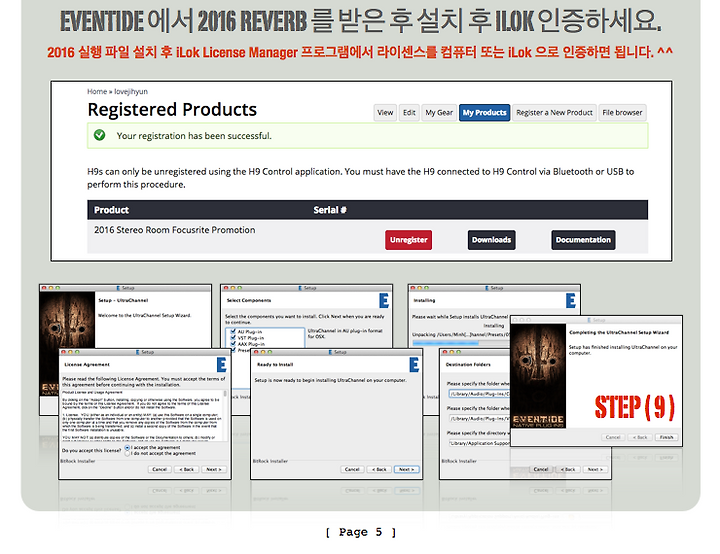Switch to the My Gear tab
The height and width of the screenshot is (554, 720).
coord(439,113)
